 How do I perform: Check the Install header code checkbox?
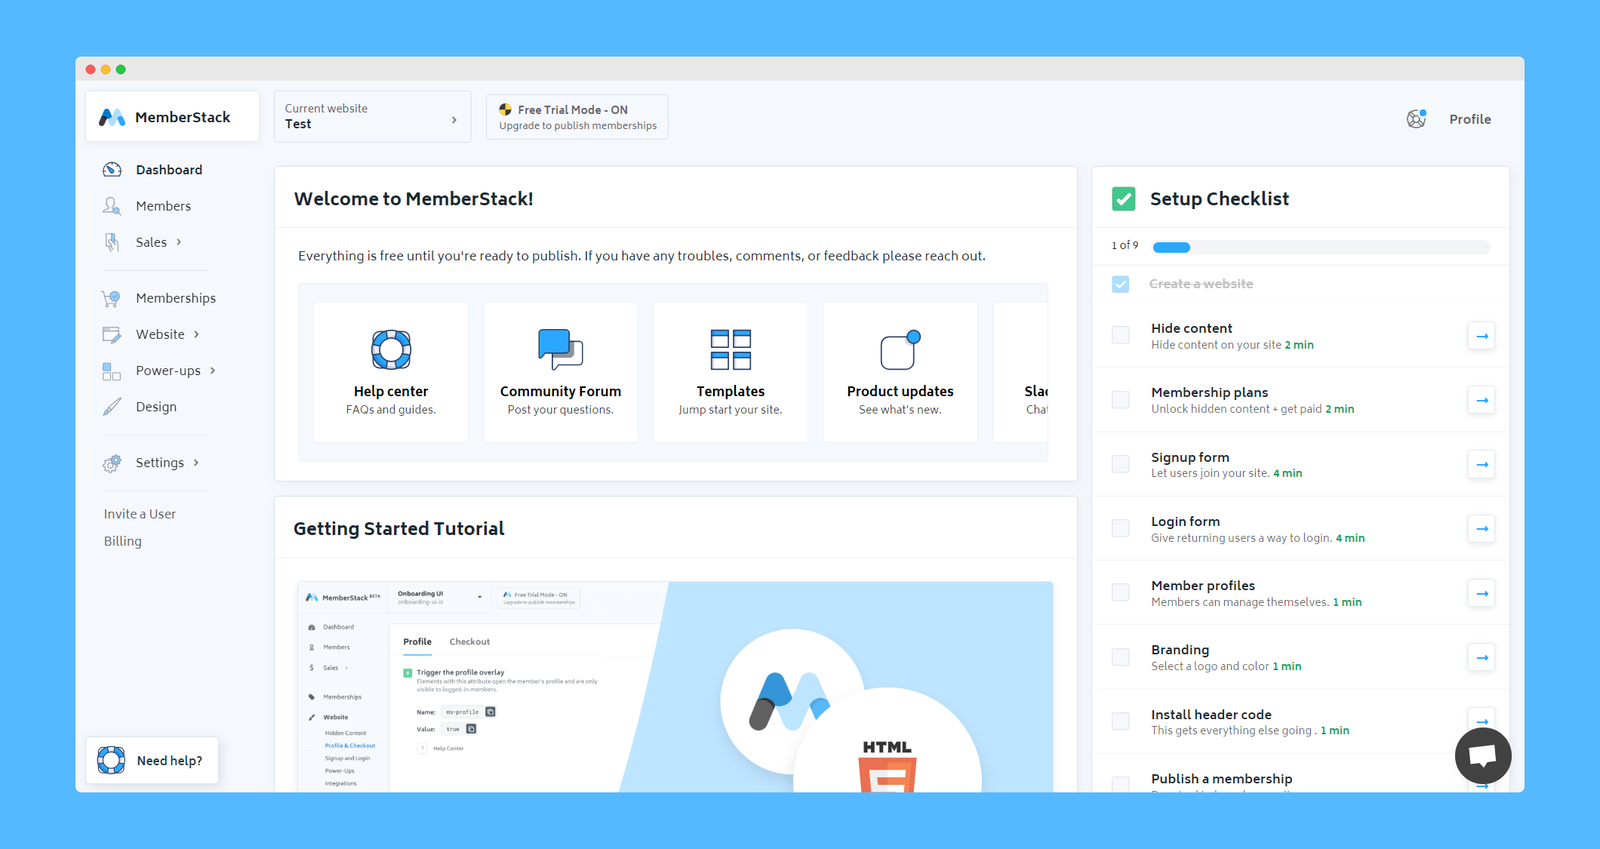pos(1121,721)
